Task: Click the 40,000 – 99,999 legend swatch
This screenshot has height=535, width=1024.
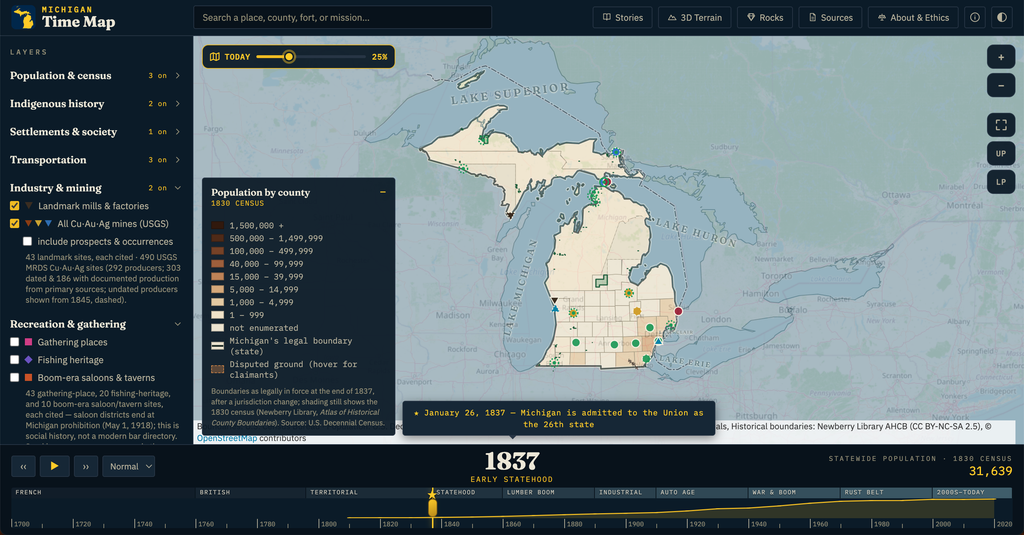Action: point(217,264)
